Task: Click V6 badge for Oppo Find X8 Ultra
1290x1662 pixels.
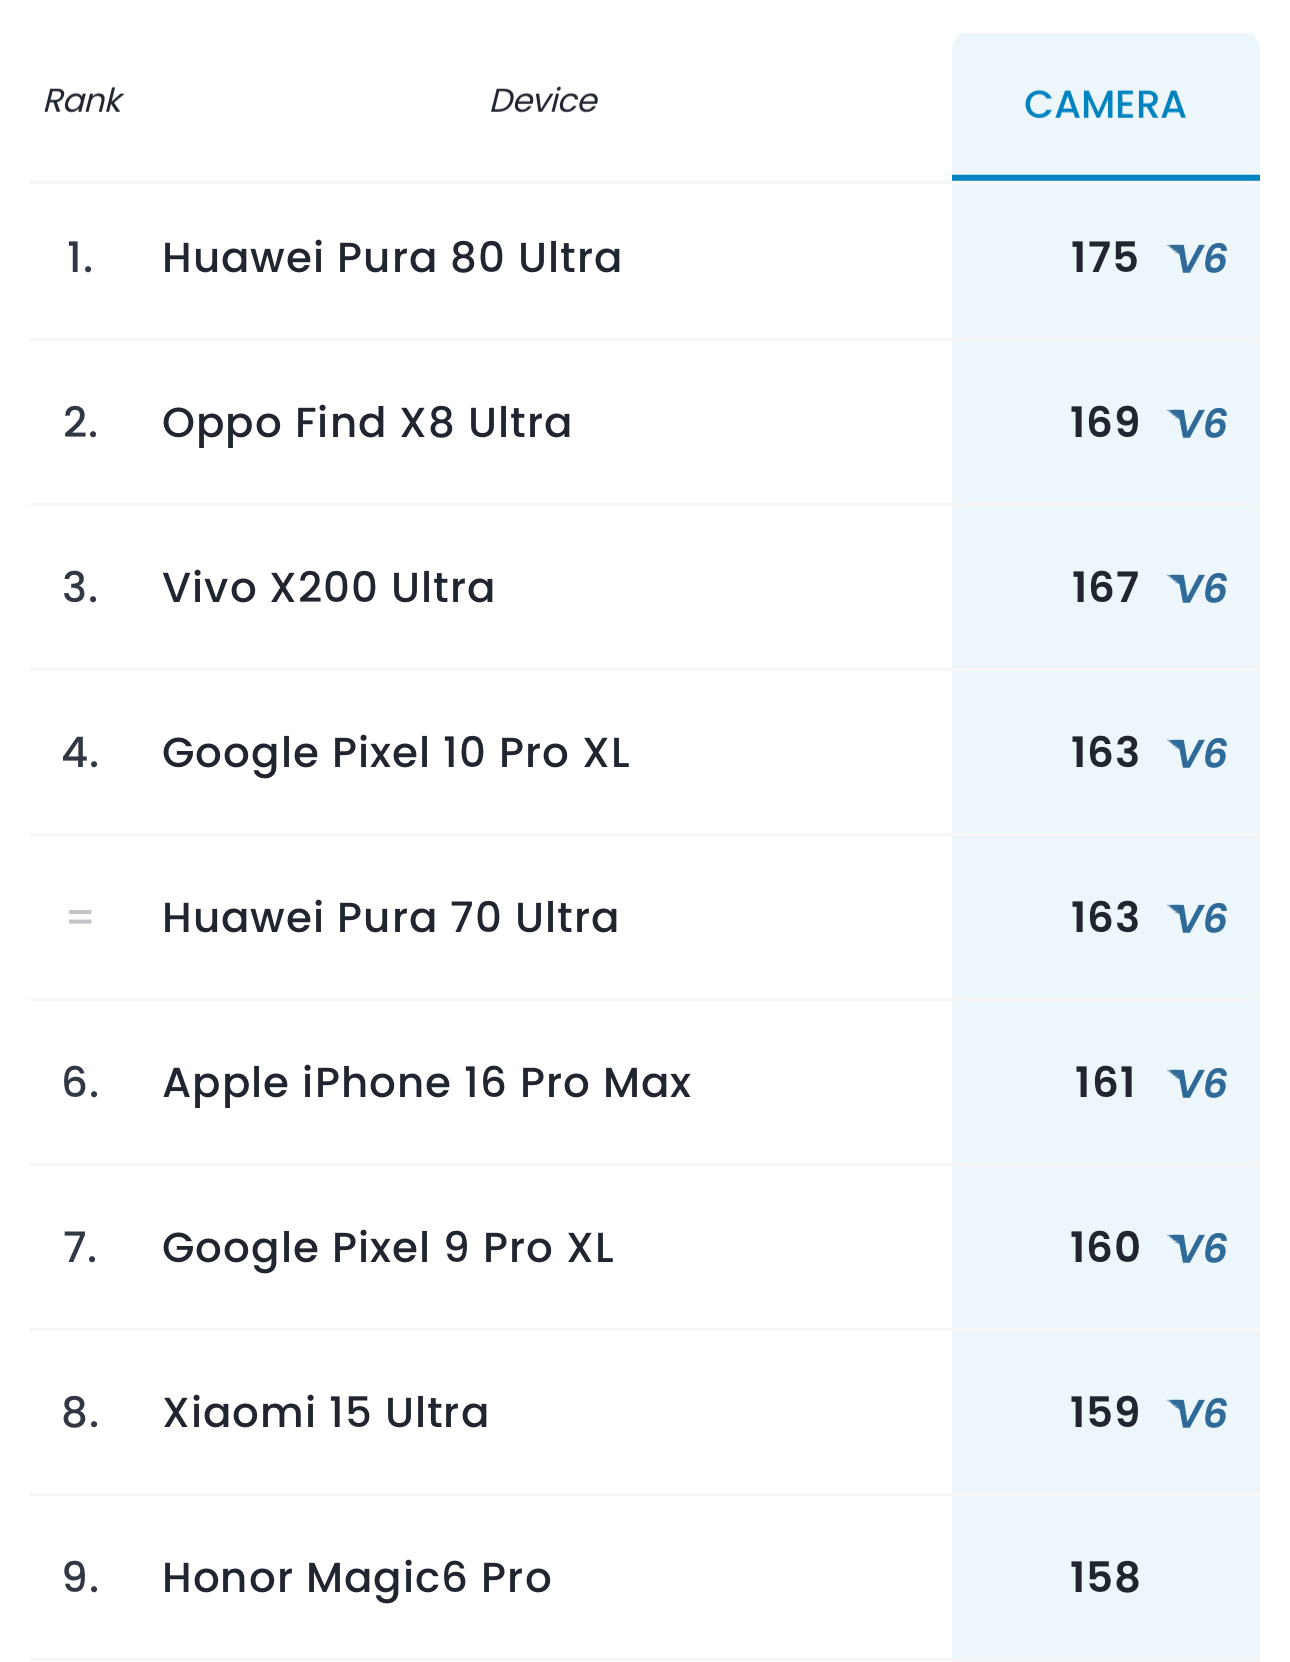Action: coord(1198,424)
